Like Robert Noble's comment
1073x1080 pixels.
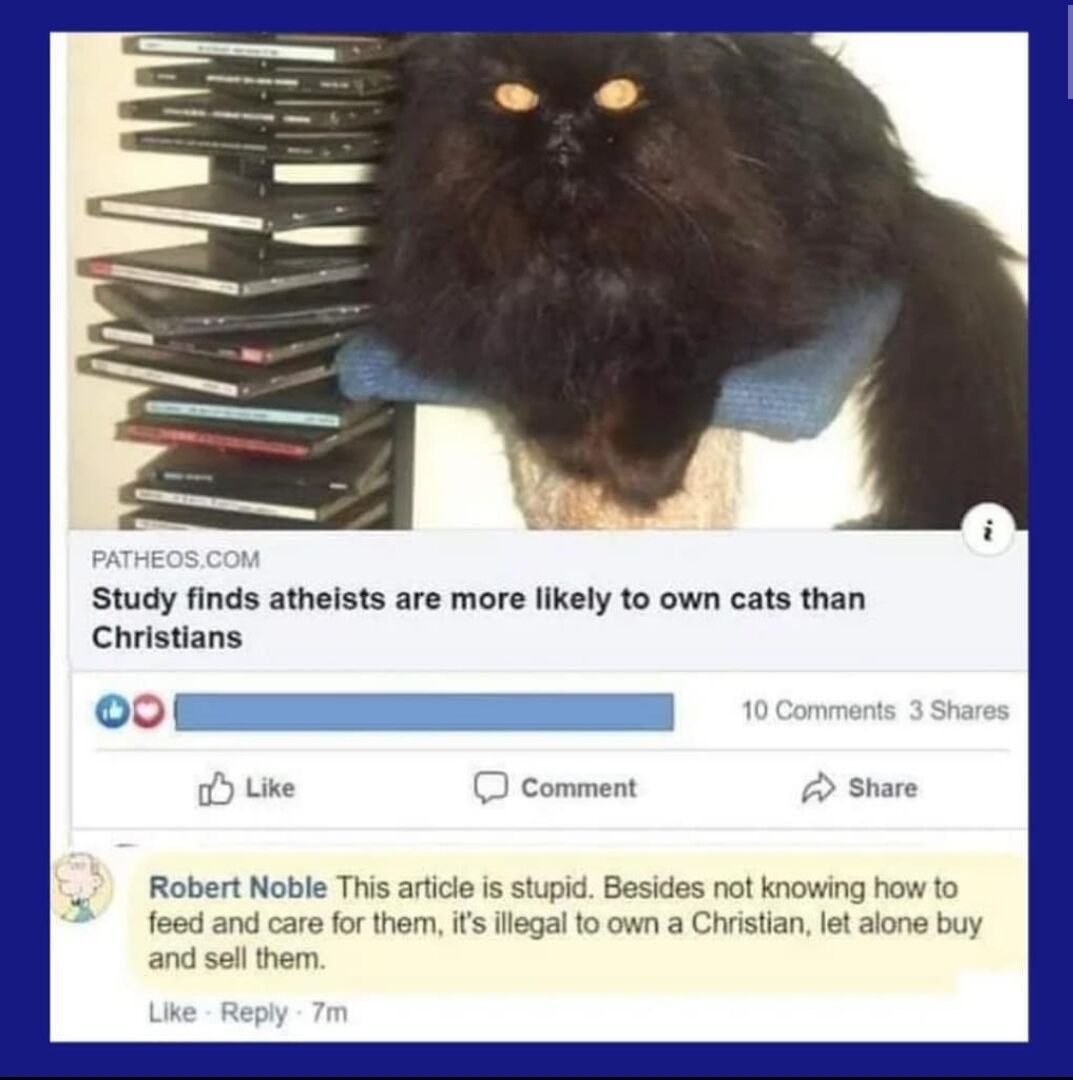coord(172,1012)
